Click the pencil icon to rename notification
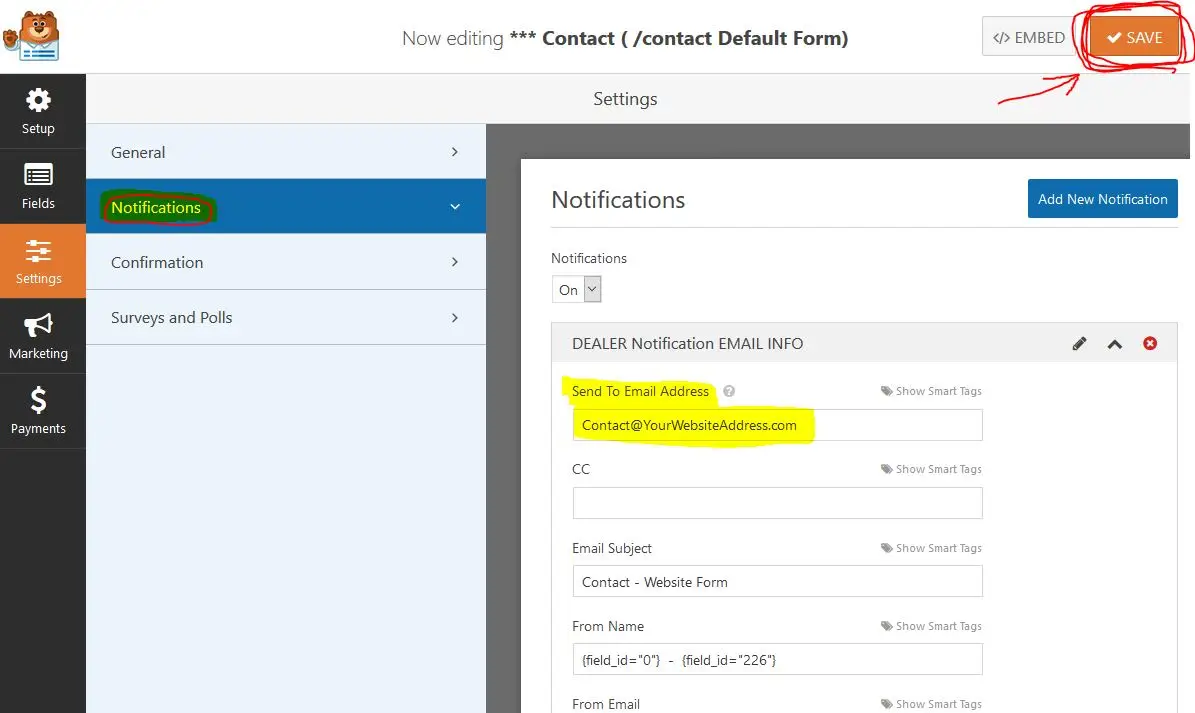This screenshot has width=1195, height=713. point(1079,344)
